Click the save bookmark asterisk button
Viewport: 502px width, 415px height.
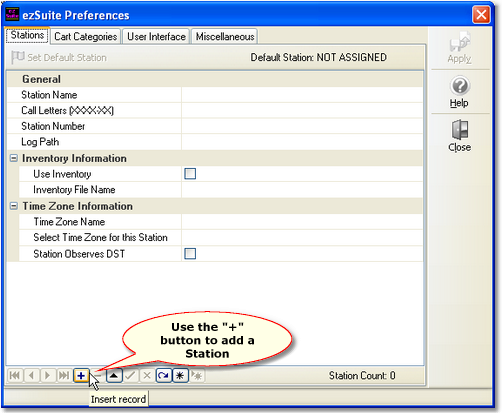(x=180, y=376)
